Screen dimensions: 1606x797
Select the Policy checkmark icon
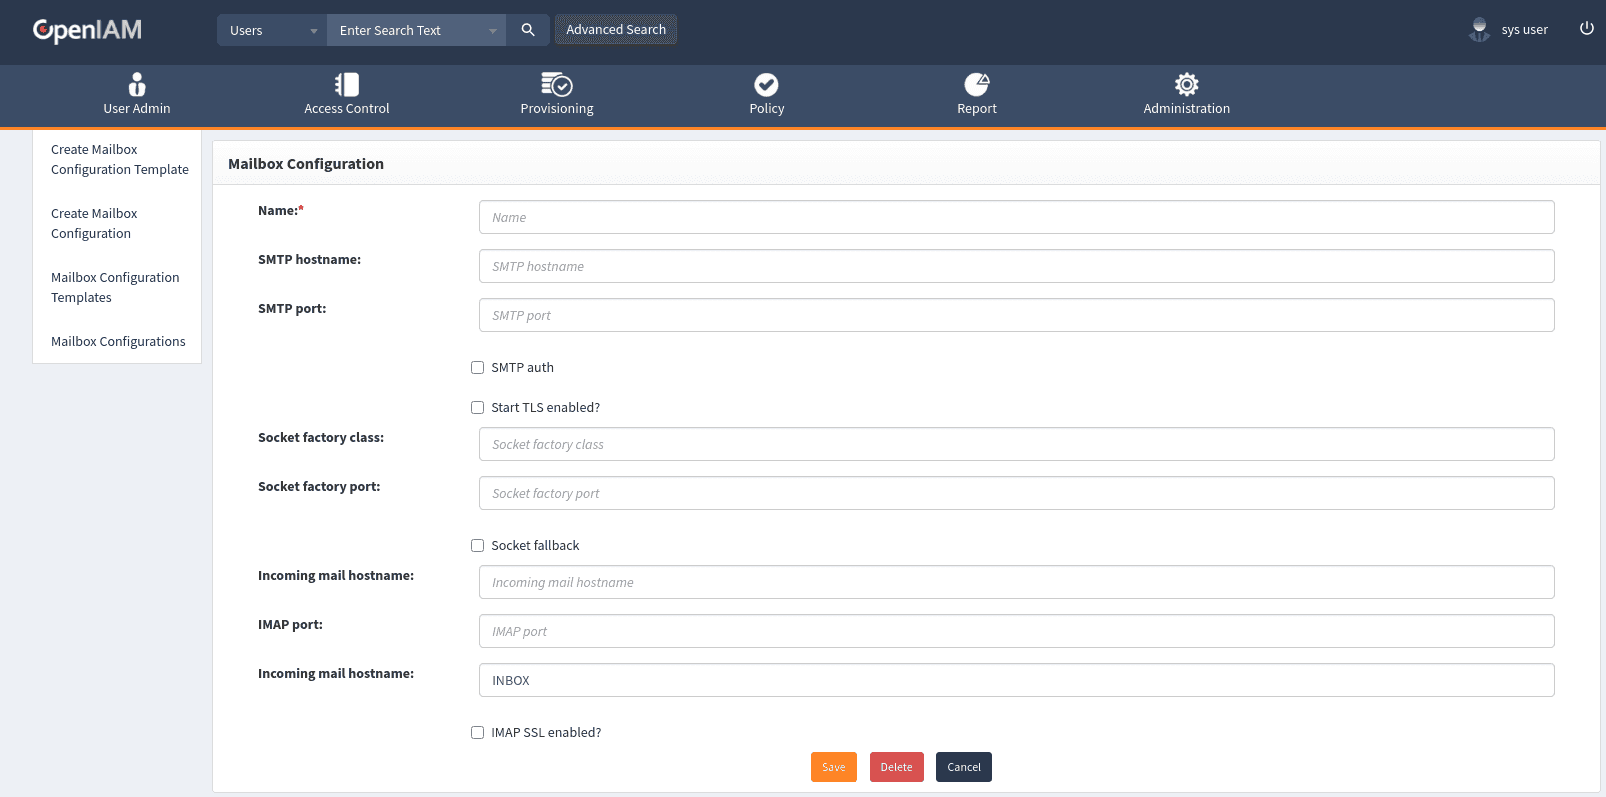(x=767, y=85)
